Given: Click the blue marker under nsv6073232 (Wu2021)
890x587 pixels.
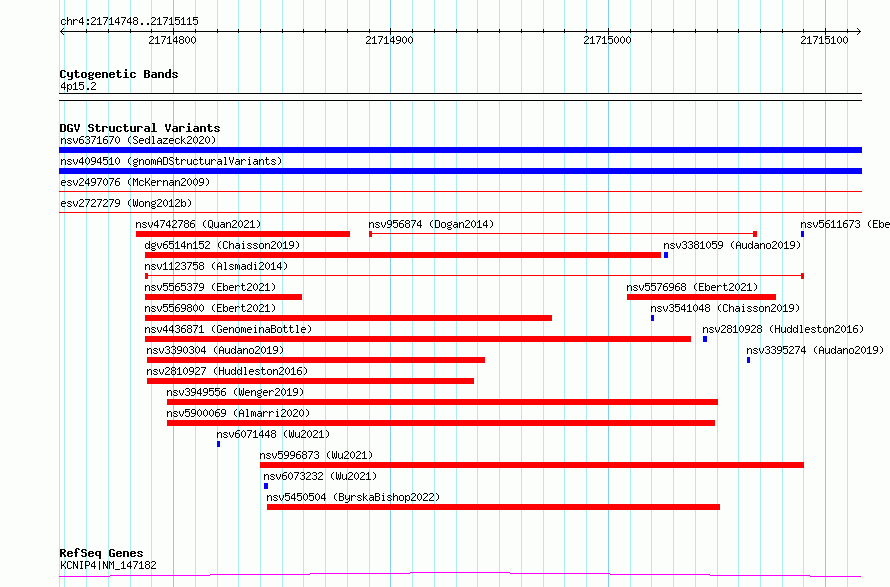Looking at the screenshot, I should pyautogui.click(x=266, y=486).
